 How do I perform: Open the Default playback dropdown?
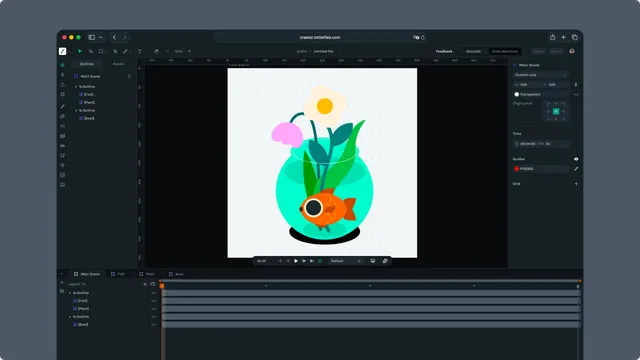345,261
